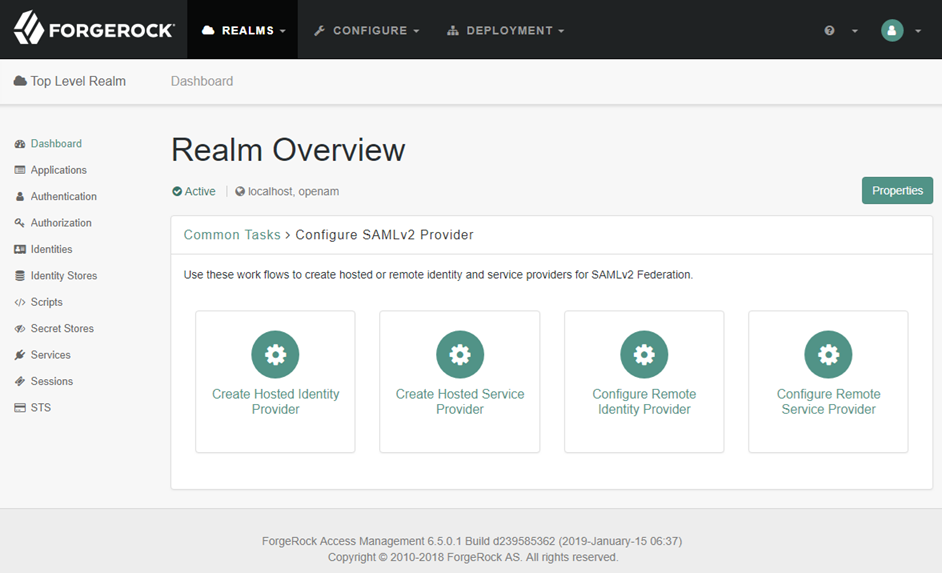942x573 pixels.
Task: Click the Common Tasks breadcrumb link
Action: [x=232, y=235]
